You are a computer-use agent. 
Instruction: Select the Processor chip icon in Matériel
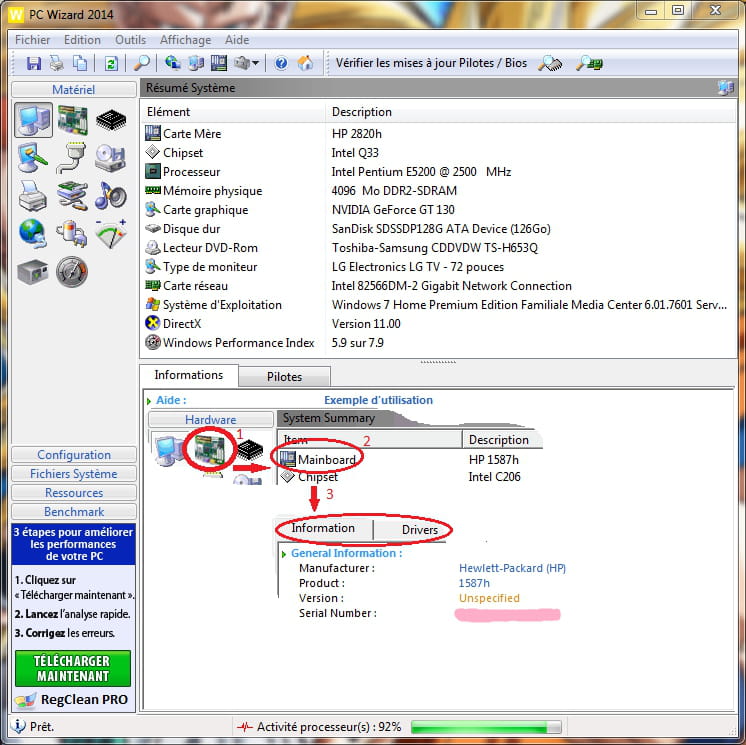coord(110,121)
